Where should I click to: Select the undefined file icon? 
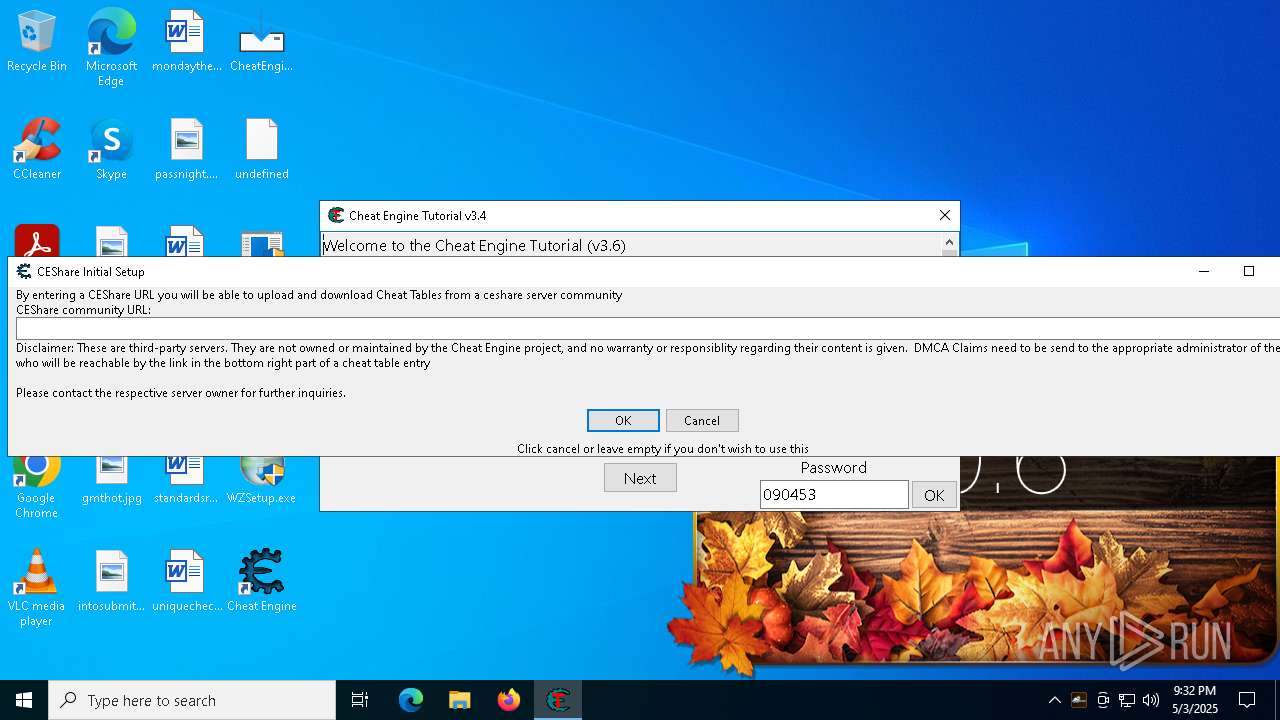pos(261,149)
